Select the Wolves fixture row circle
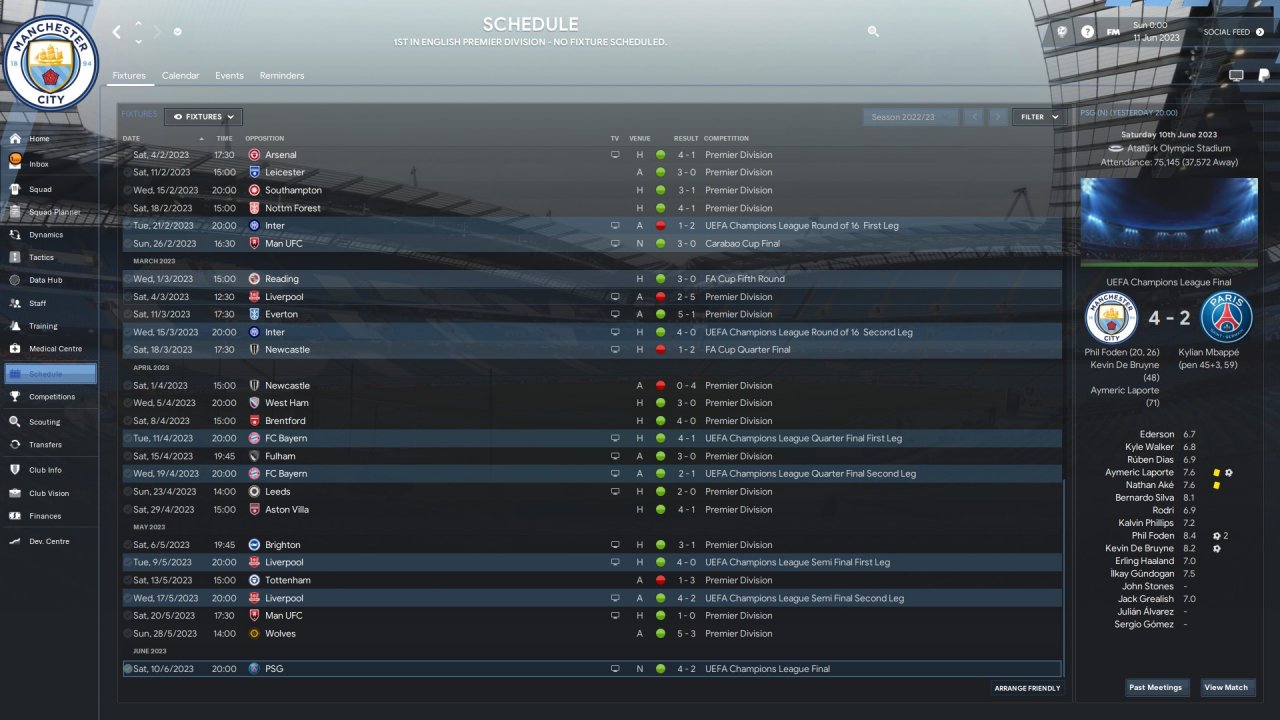The height and width of the screenshot is (720, 1280). pos(128,633)
